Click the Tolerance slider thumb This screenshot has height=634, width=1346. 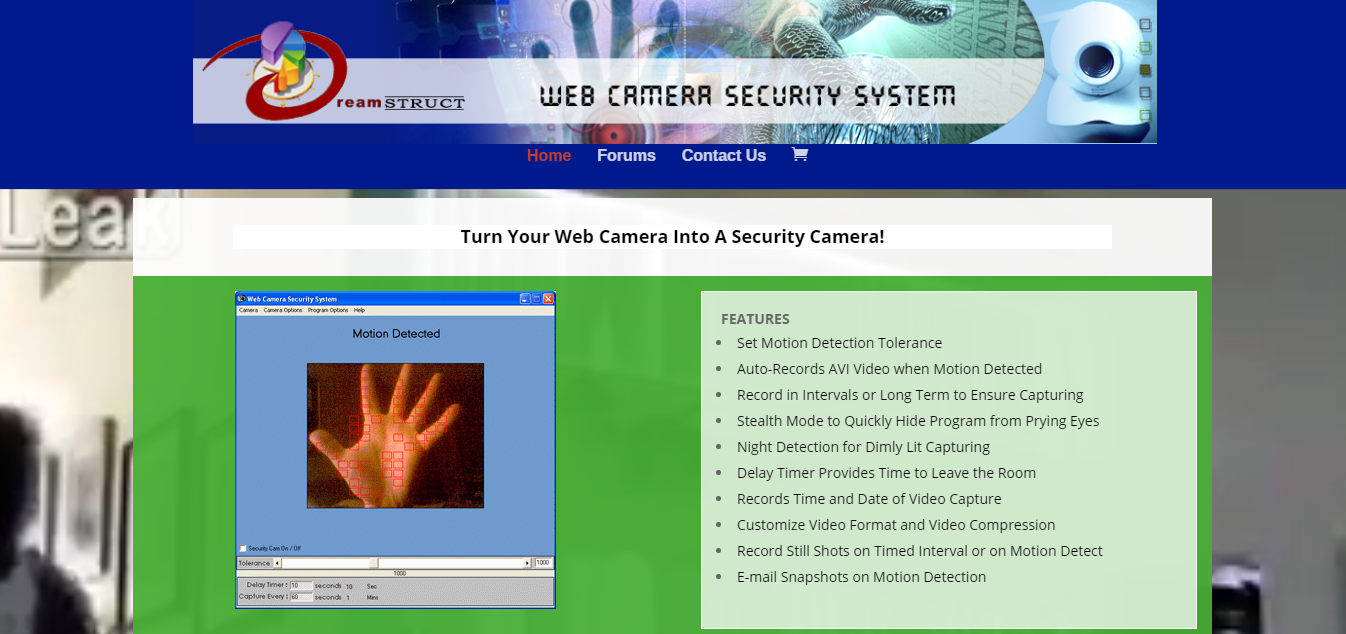374,564
